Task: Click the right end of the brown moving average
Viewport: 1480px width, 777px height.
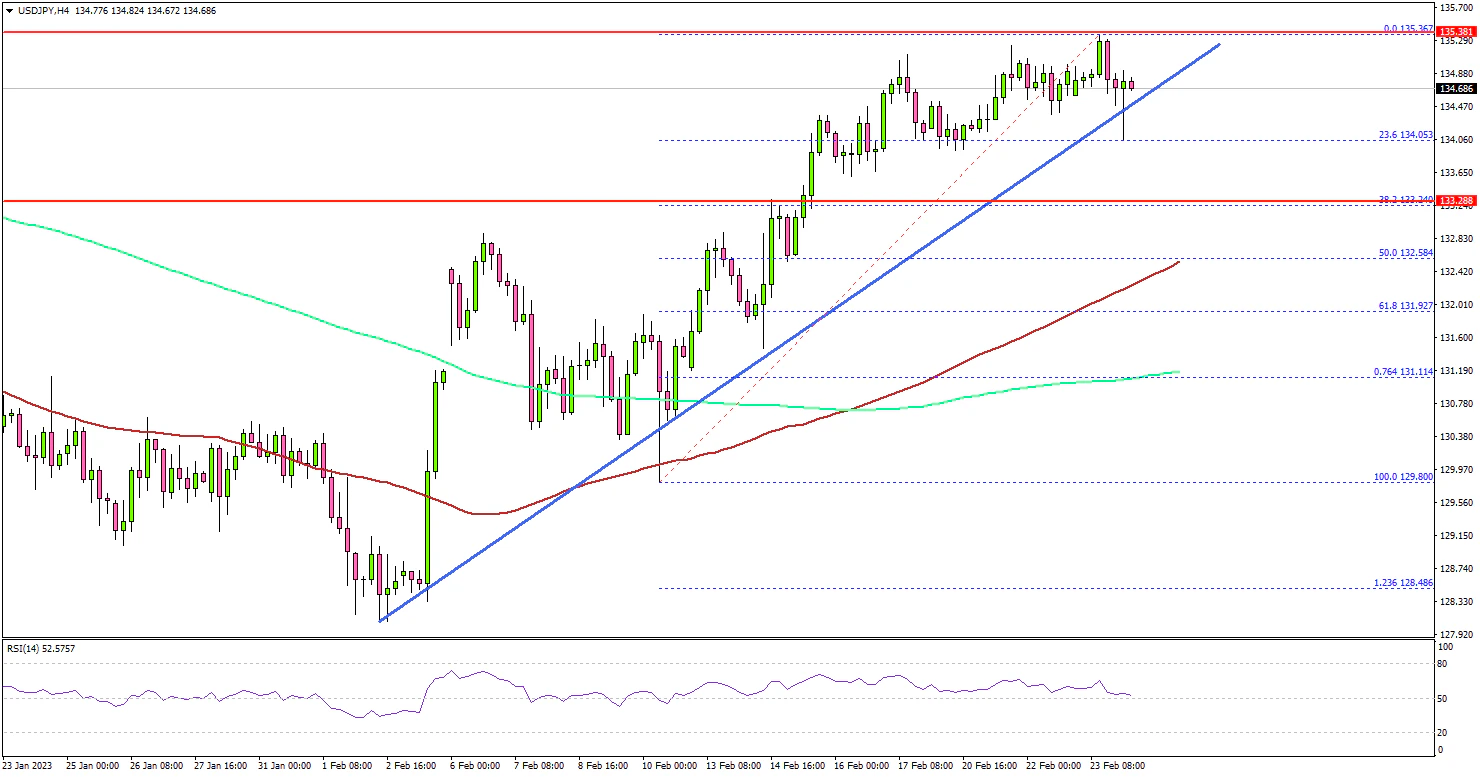Action: [1178, 262]
